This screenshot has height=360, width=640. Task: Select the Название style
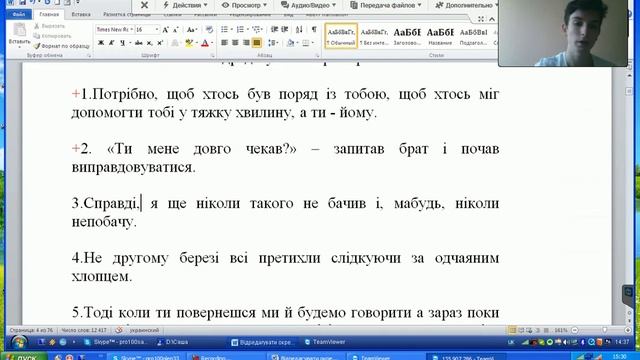point(440,36)
